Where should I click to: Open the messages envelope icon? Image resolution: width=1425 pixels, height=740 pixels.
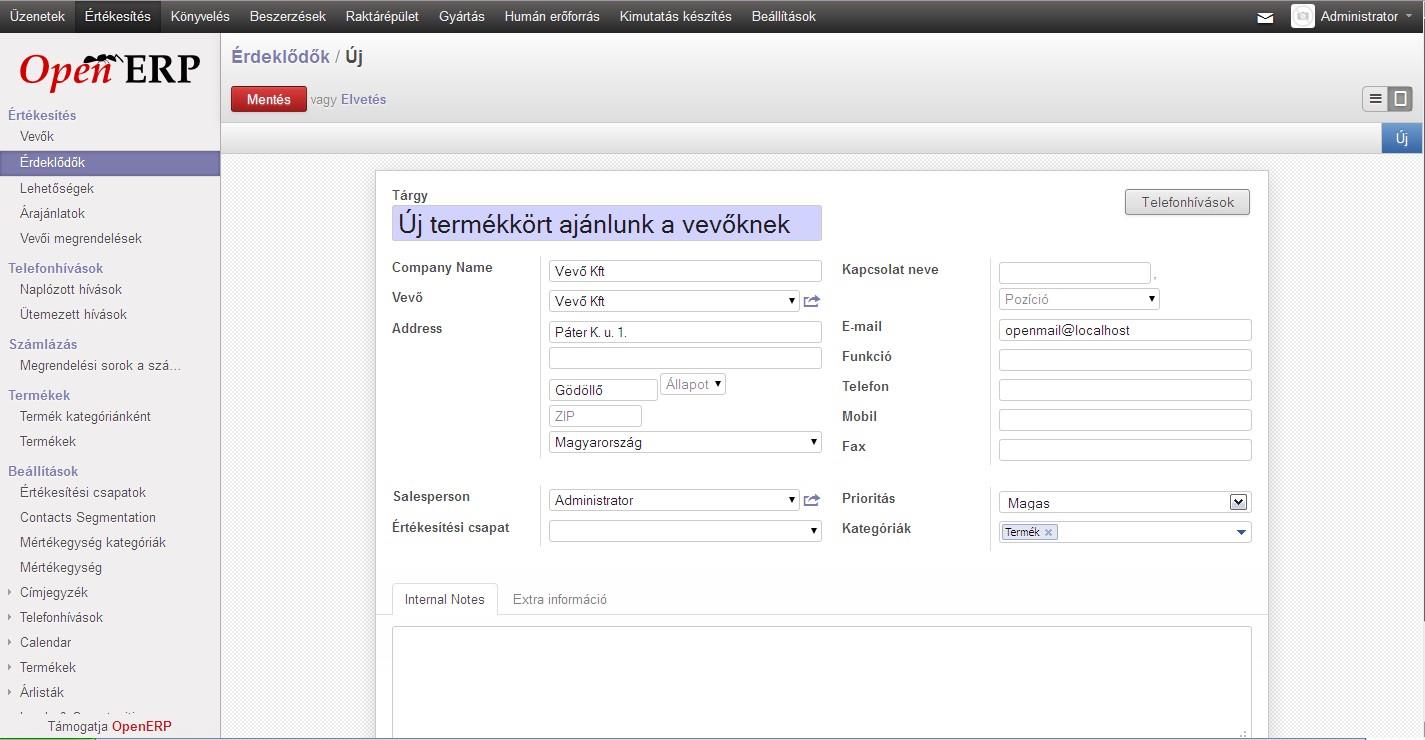[x=1265, y=17]
